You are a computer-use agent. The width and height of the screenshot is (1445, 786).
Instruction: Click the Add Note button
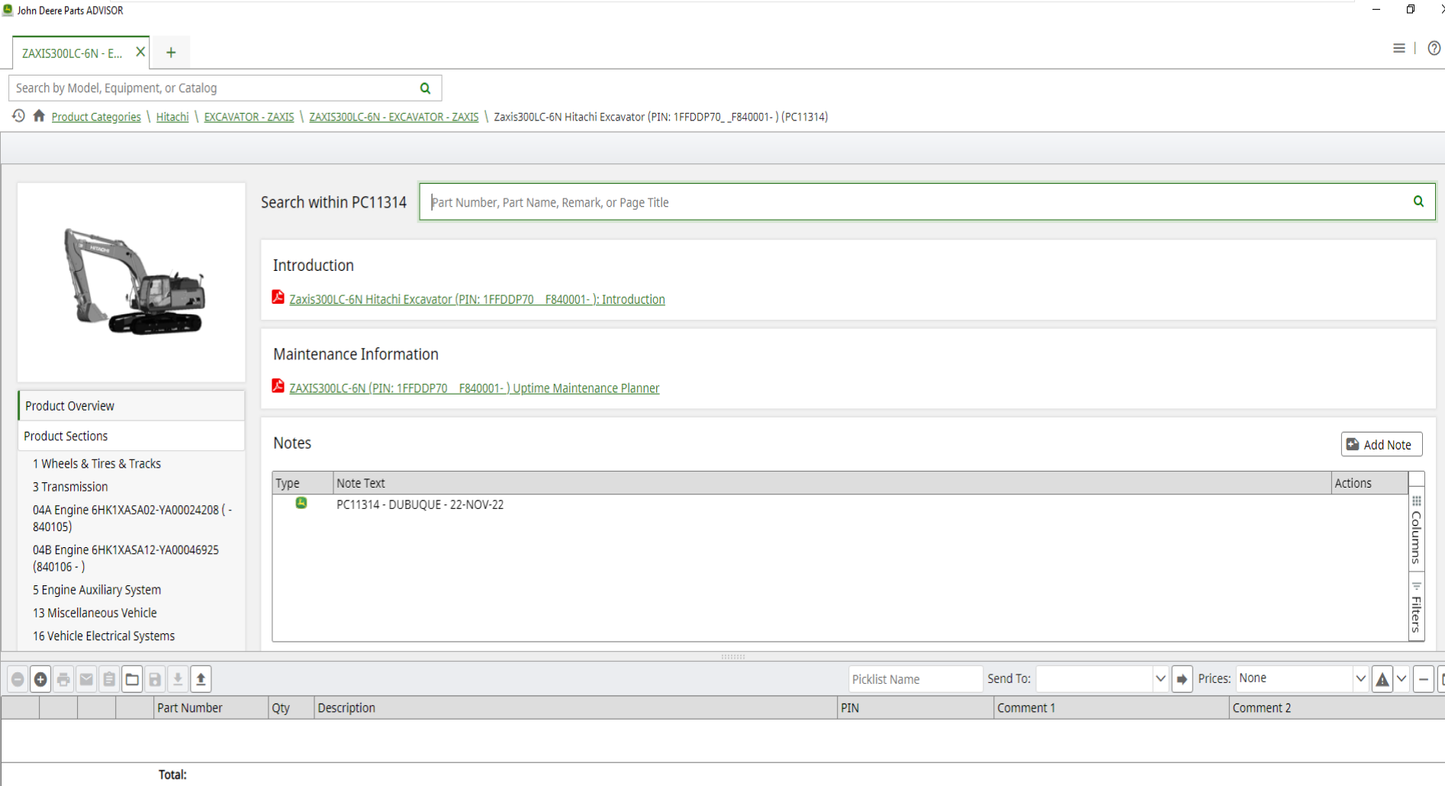click(1381, 444)
